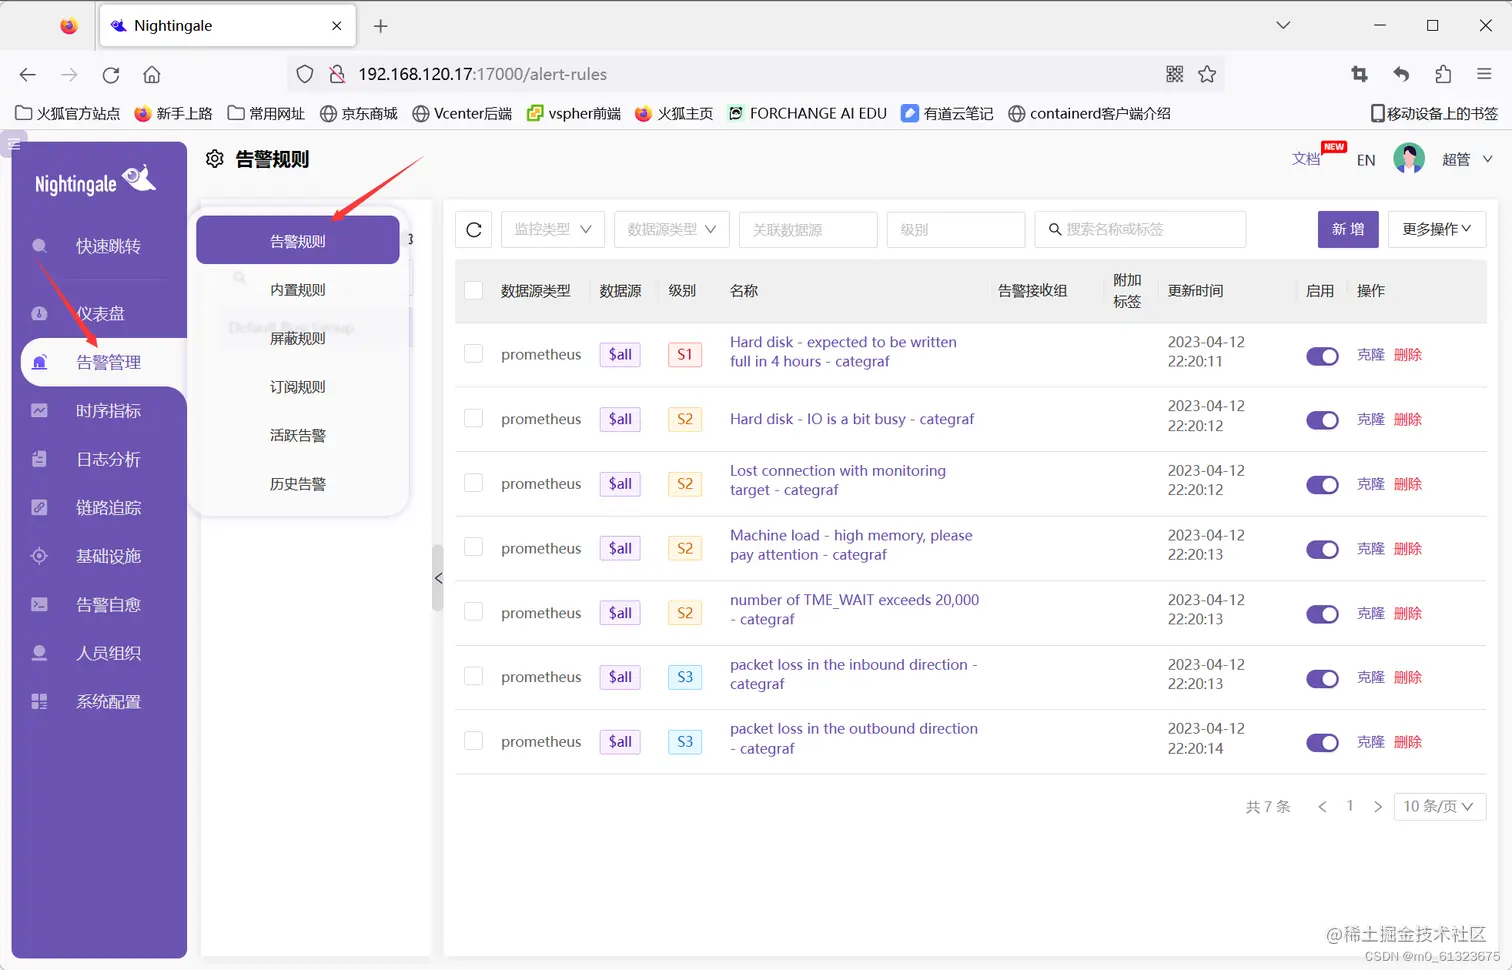
Task: Click the Nightingale logo
Action: pyautogui.click(x=95, y=181)
